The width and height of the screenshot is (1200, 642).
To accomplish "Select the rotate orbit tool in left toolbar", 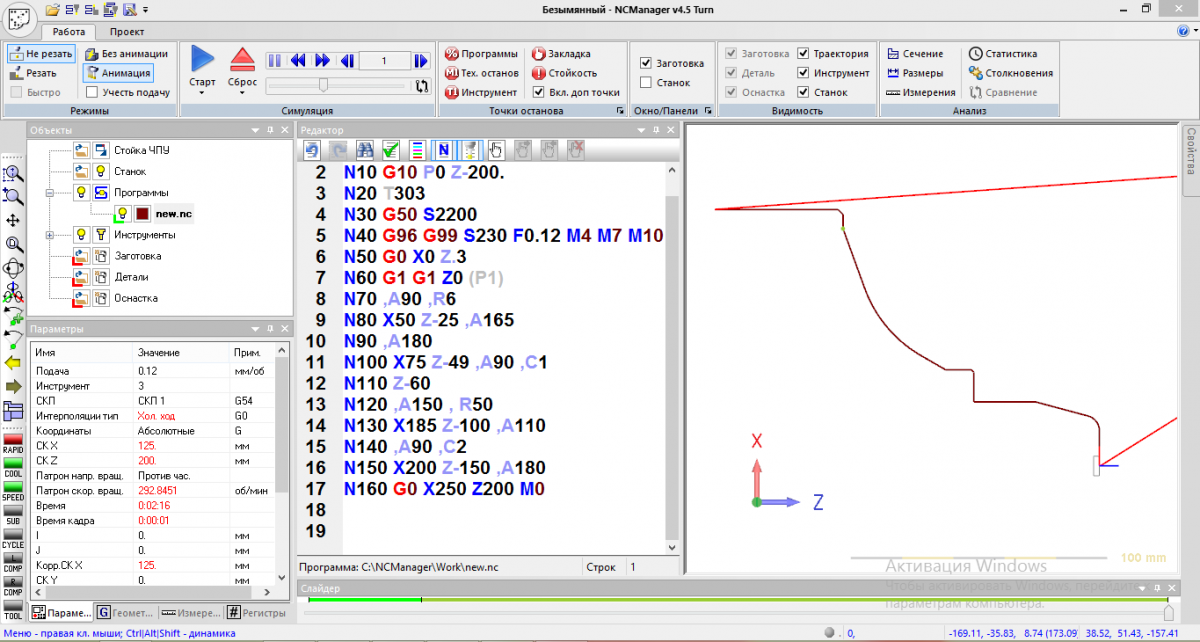I will (13, 267).
